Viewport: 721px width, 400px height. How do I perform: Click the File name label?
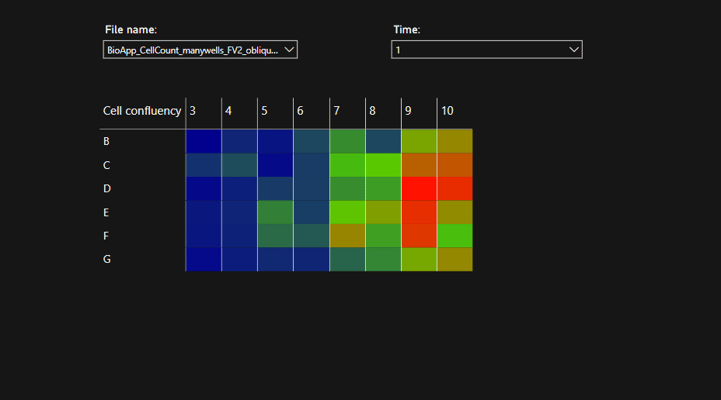coord(131,30)
